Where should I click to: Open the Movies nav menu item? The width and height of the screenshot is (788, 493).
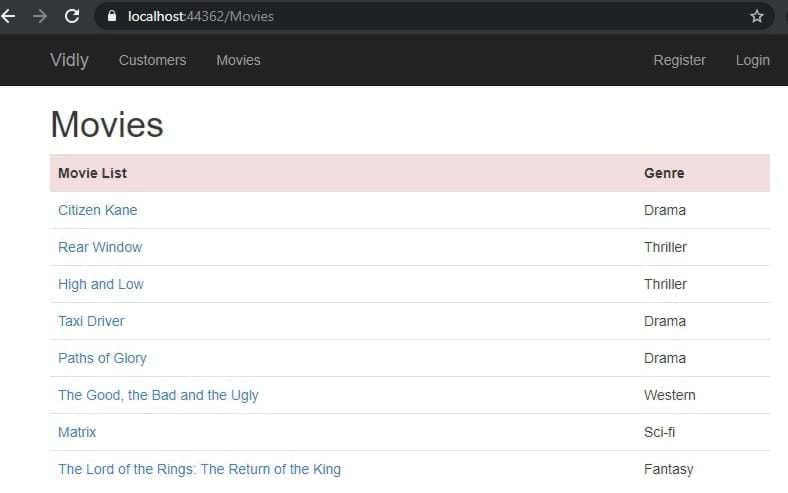(238, 60)
